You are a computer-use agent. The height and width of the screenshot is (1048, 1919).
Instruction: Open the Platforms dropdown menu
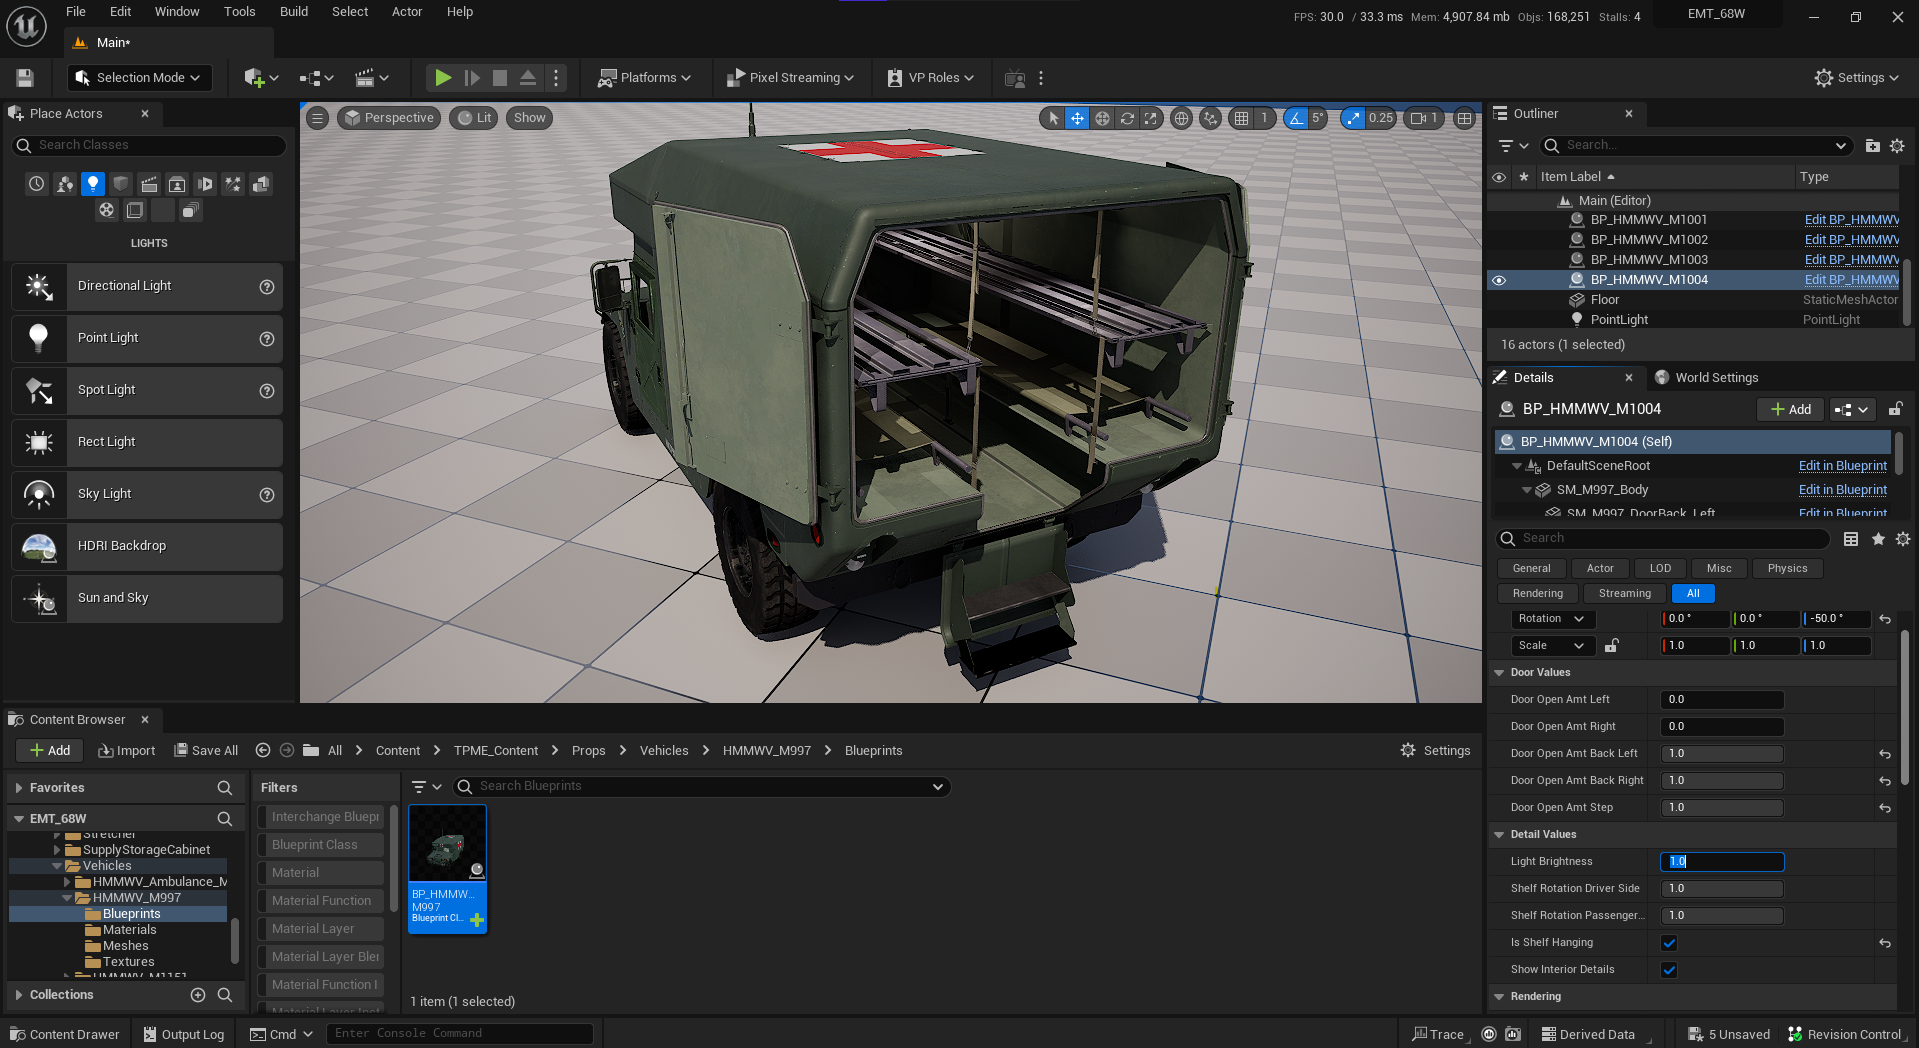645,78
